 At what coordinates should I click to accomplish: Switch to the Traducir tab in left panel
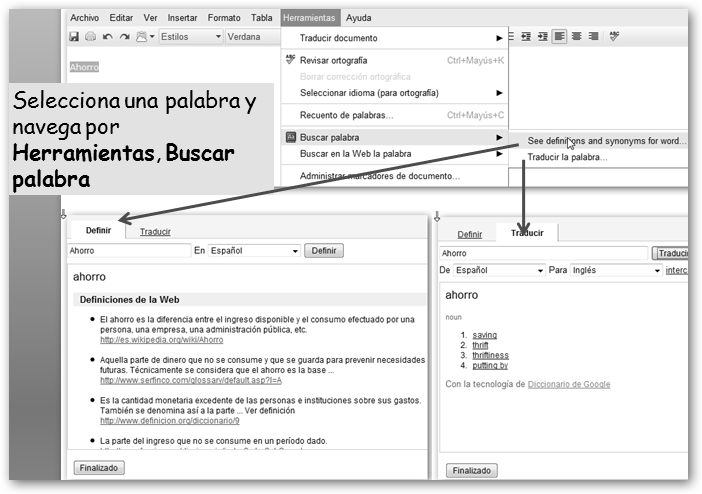click(x=155, y=232)
